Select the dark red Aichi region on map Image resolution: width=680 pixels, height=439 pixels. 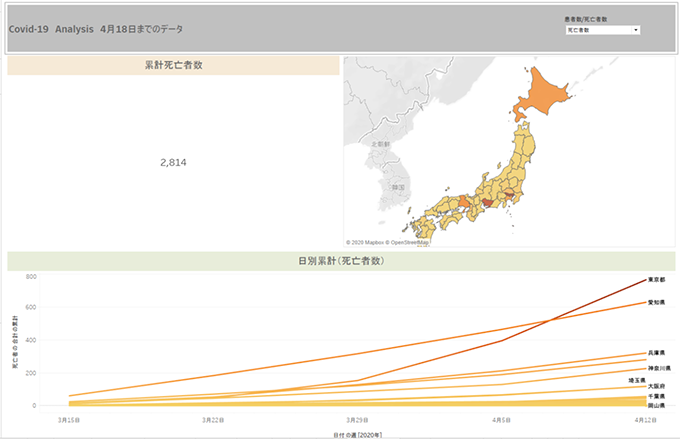[488, 203]
